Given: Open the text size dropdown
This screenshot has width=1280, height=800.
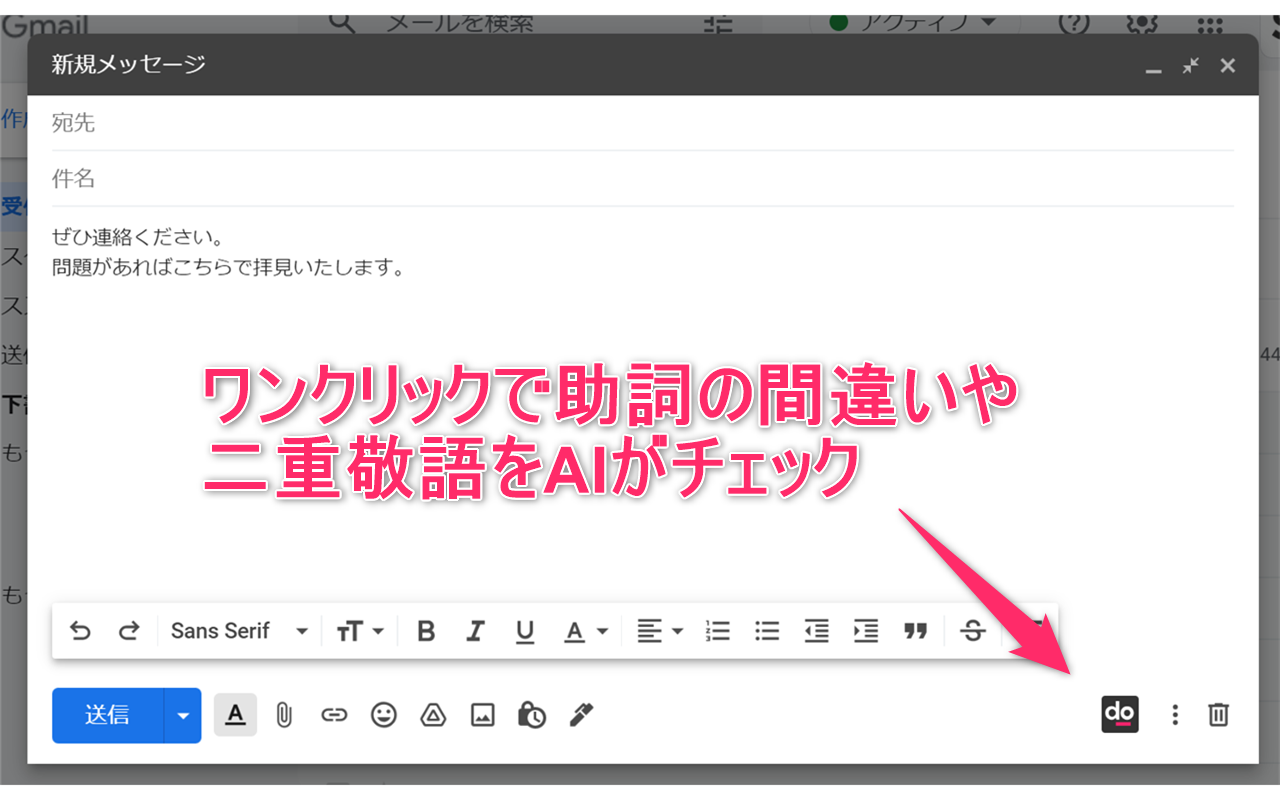Looking at the screenshot, I should tap(360, 631).
